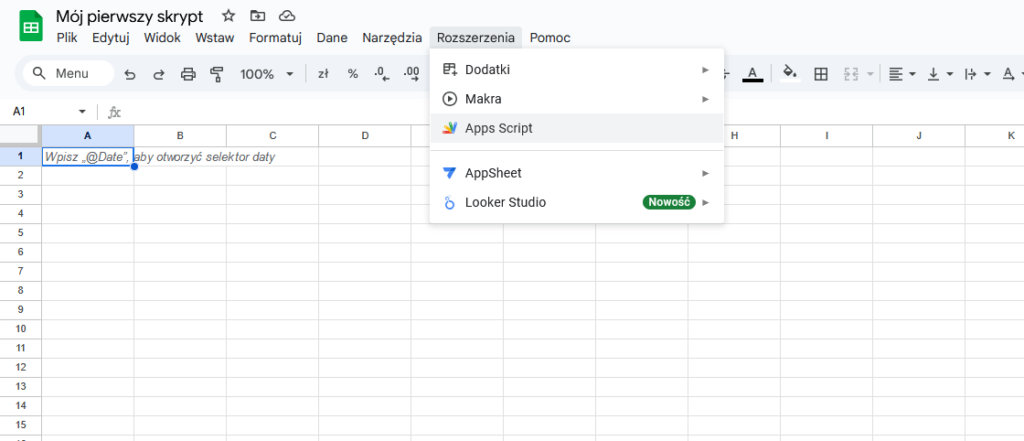Click the move to folder icon

(258, 16)
